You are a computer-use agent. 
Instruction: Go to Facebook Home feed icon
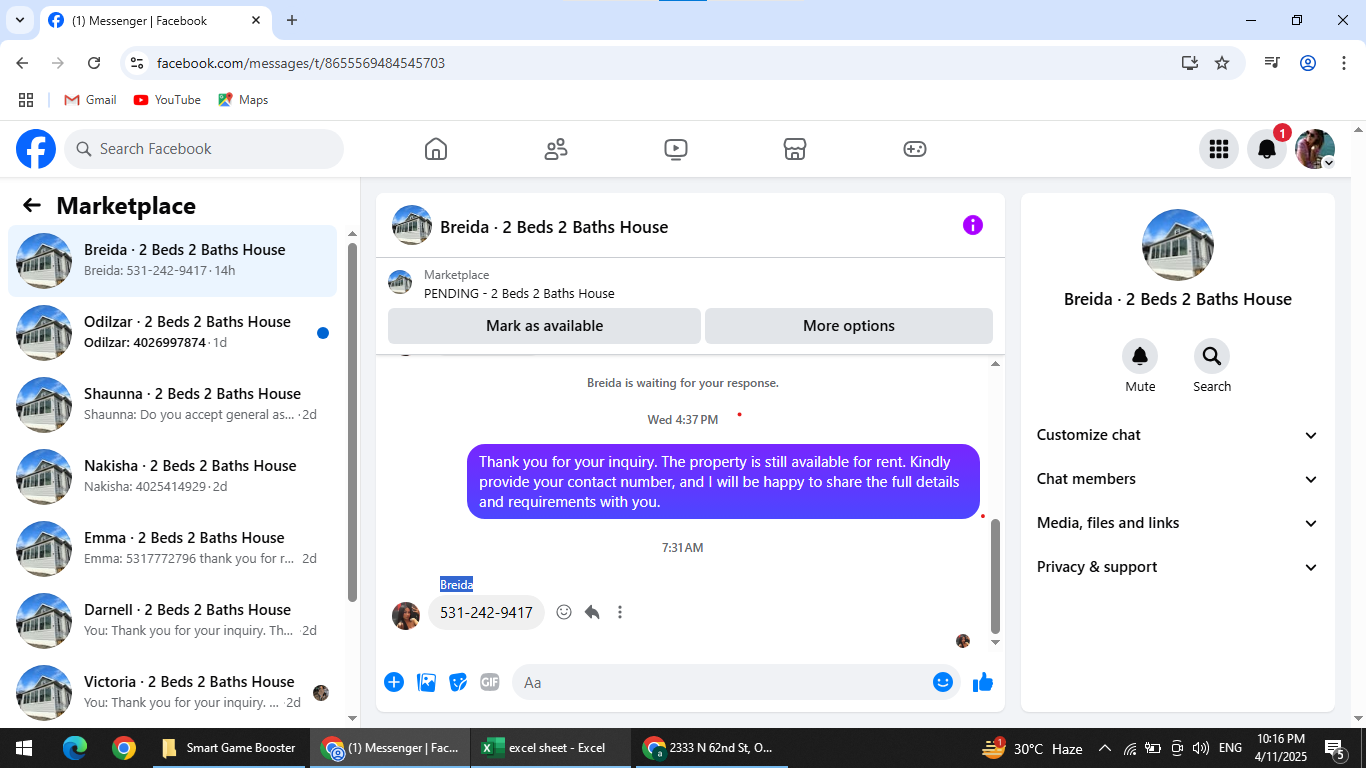pos(436,149)
